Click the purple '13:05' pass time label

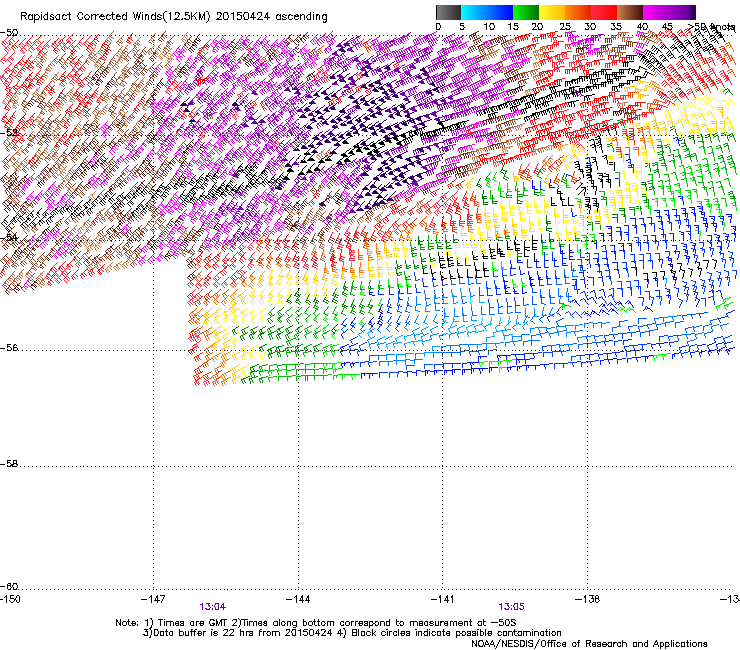pyautogui.click(x=512, y=607)
